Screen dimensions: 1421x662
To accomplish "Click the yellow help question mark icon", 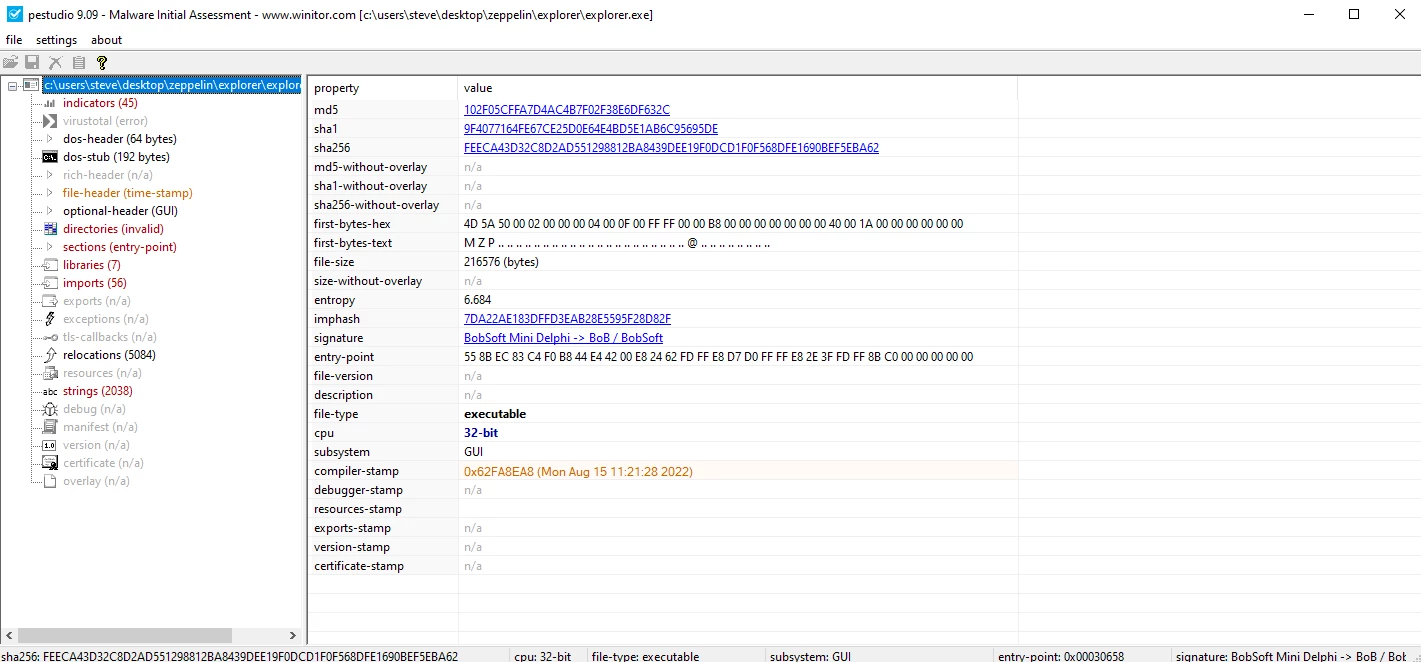I will [x=101, y=62].
